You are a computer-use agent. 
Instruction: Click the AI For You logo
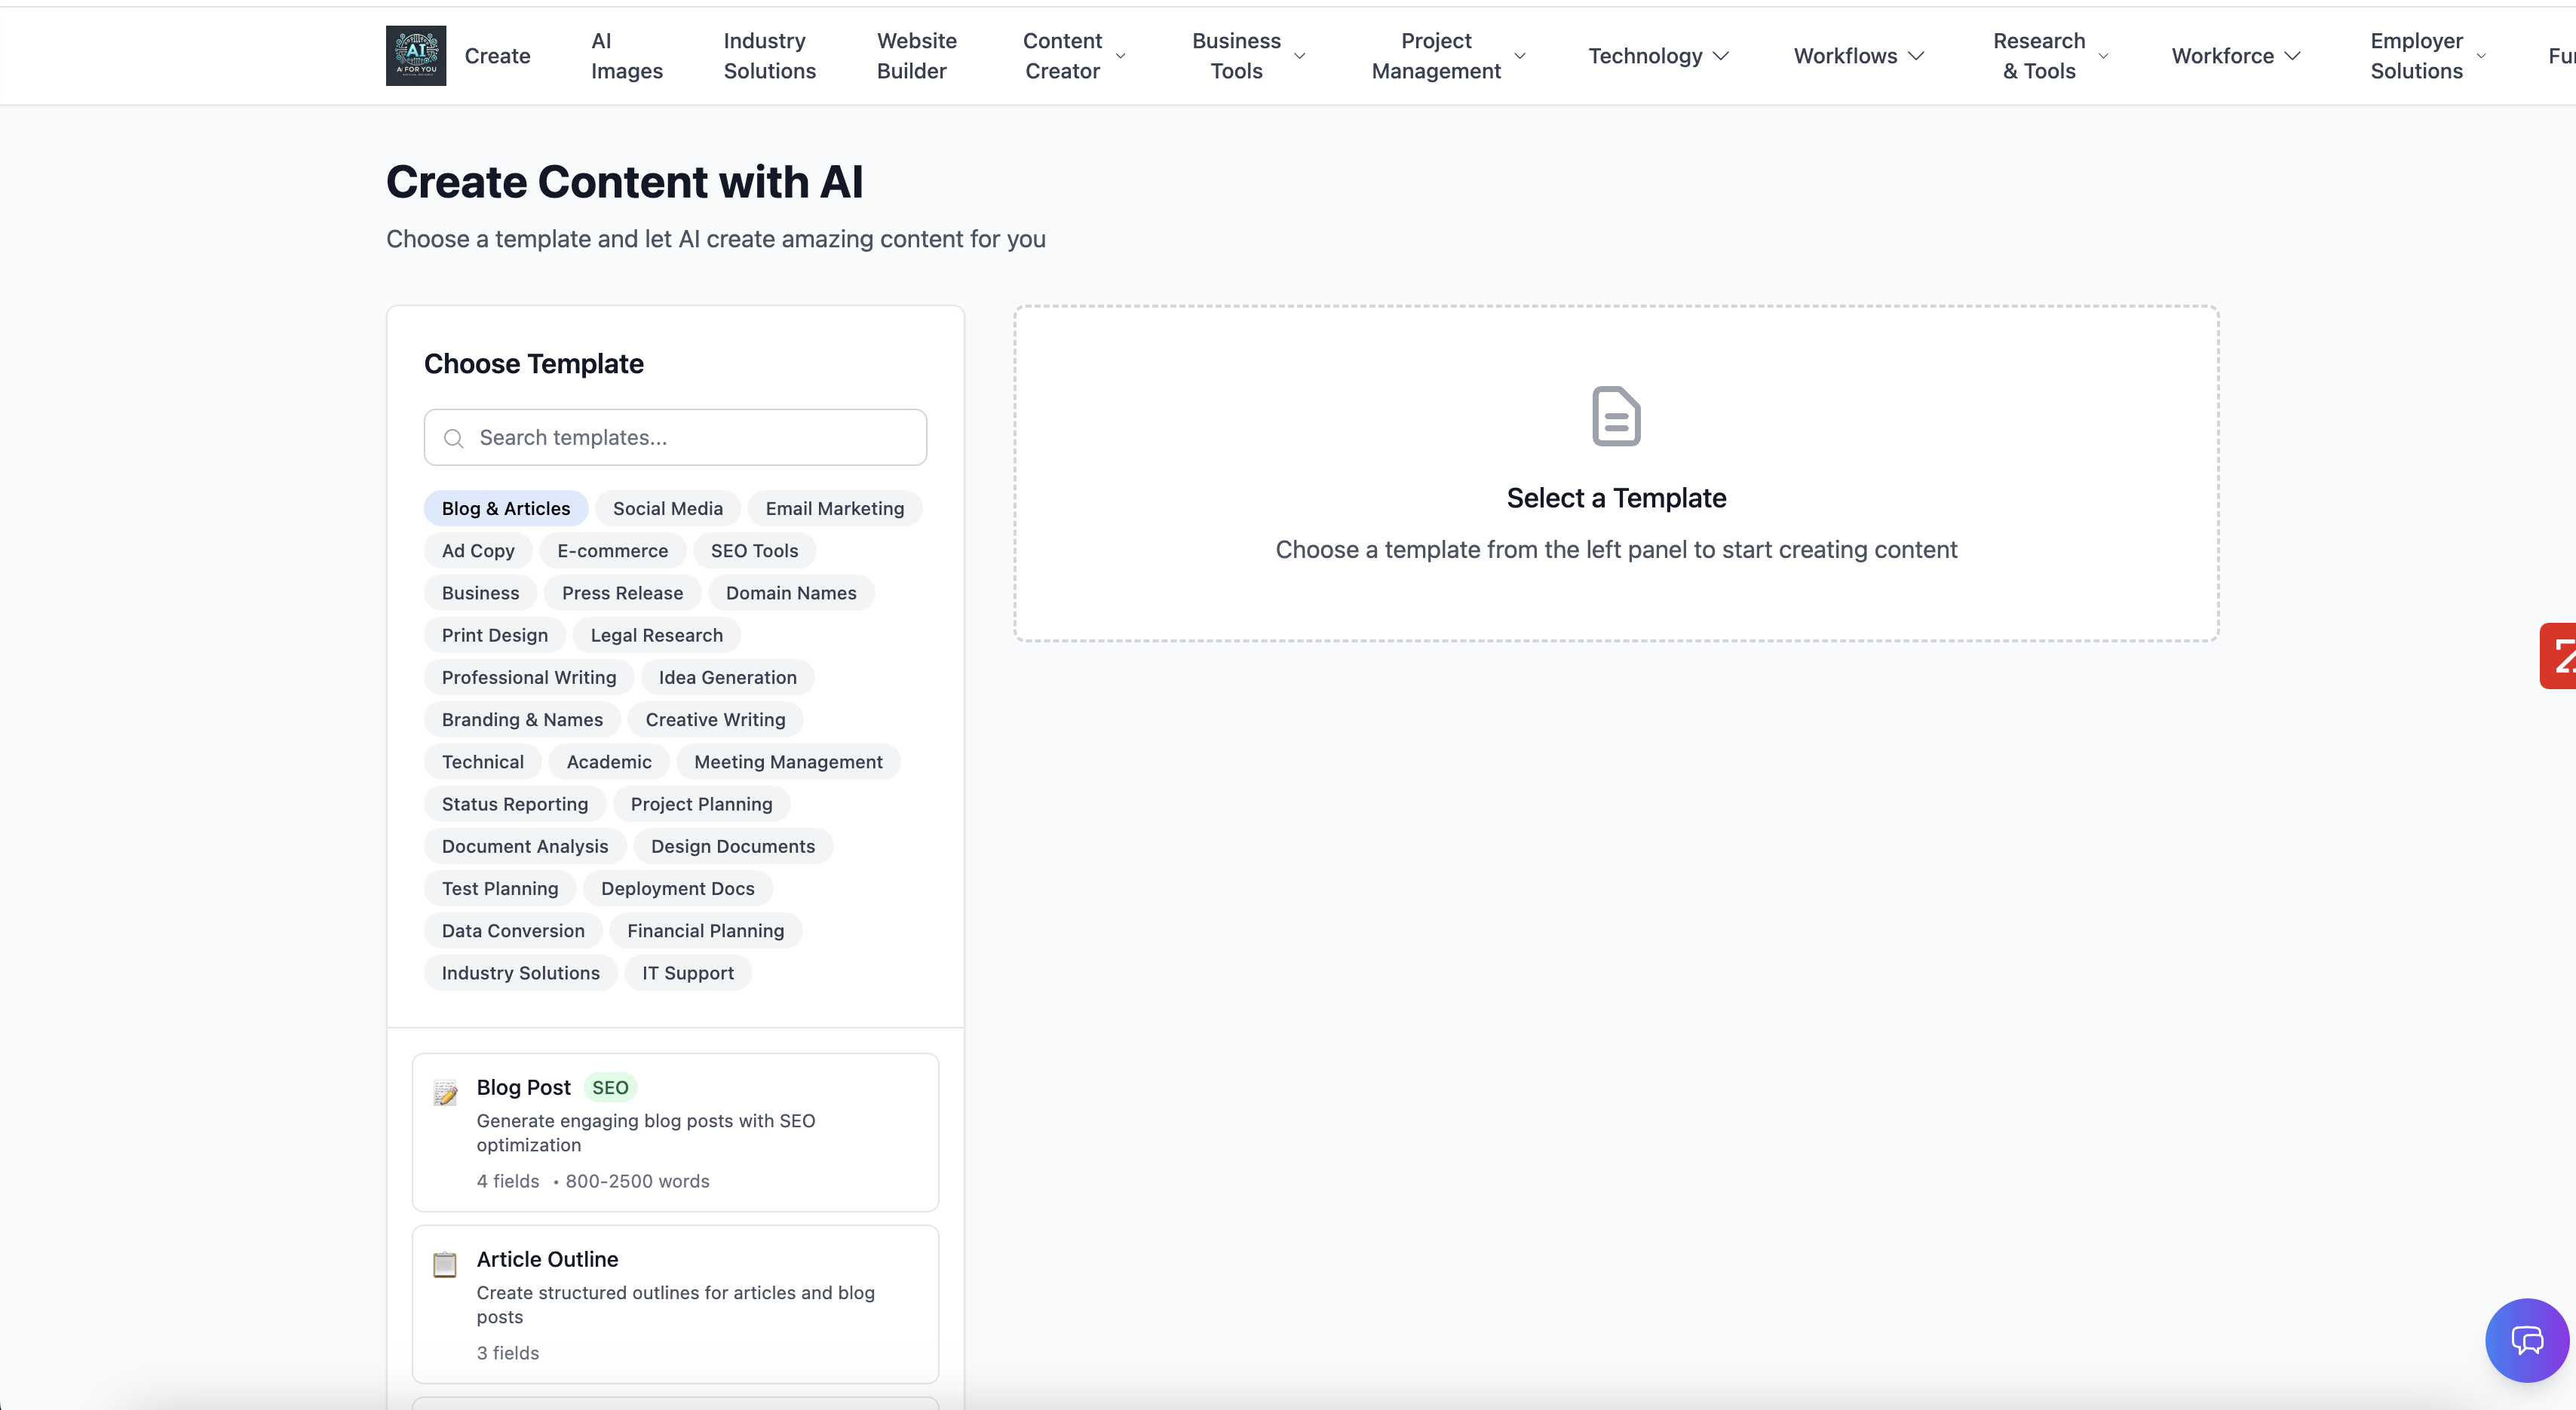(416, 56)
